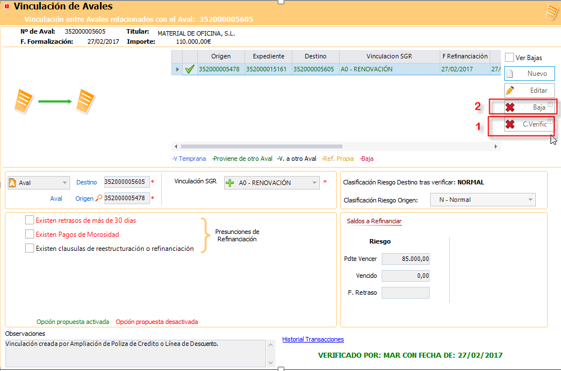The width and height of the screenshot is (561, 371).
Task: Click the V Temprana legend label
Action: (x=189, y=158)
